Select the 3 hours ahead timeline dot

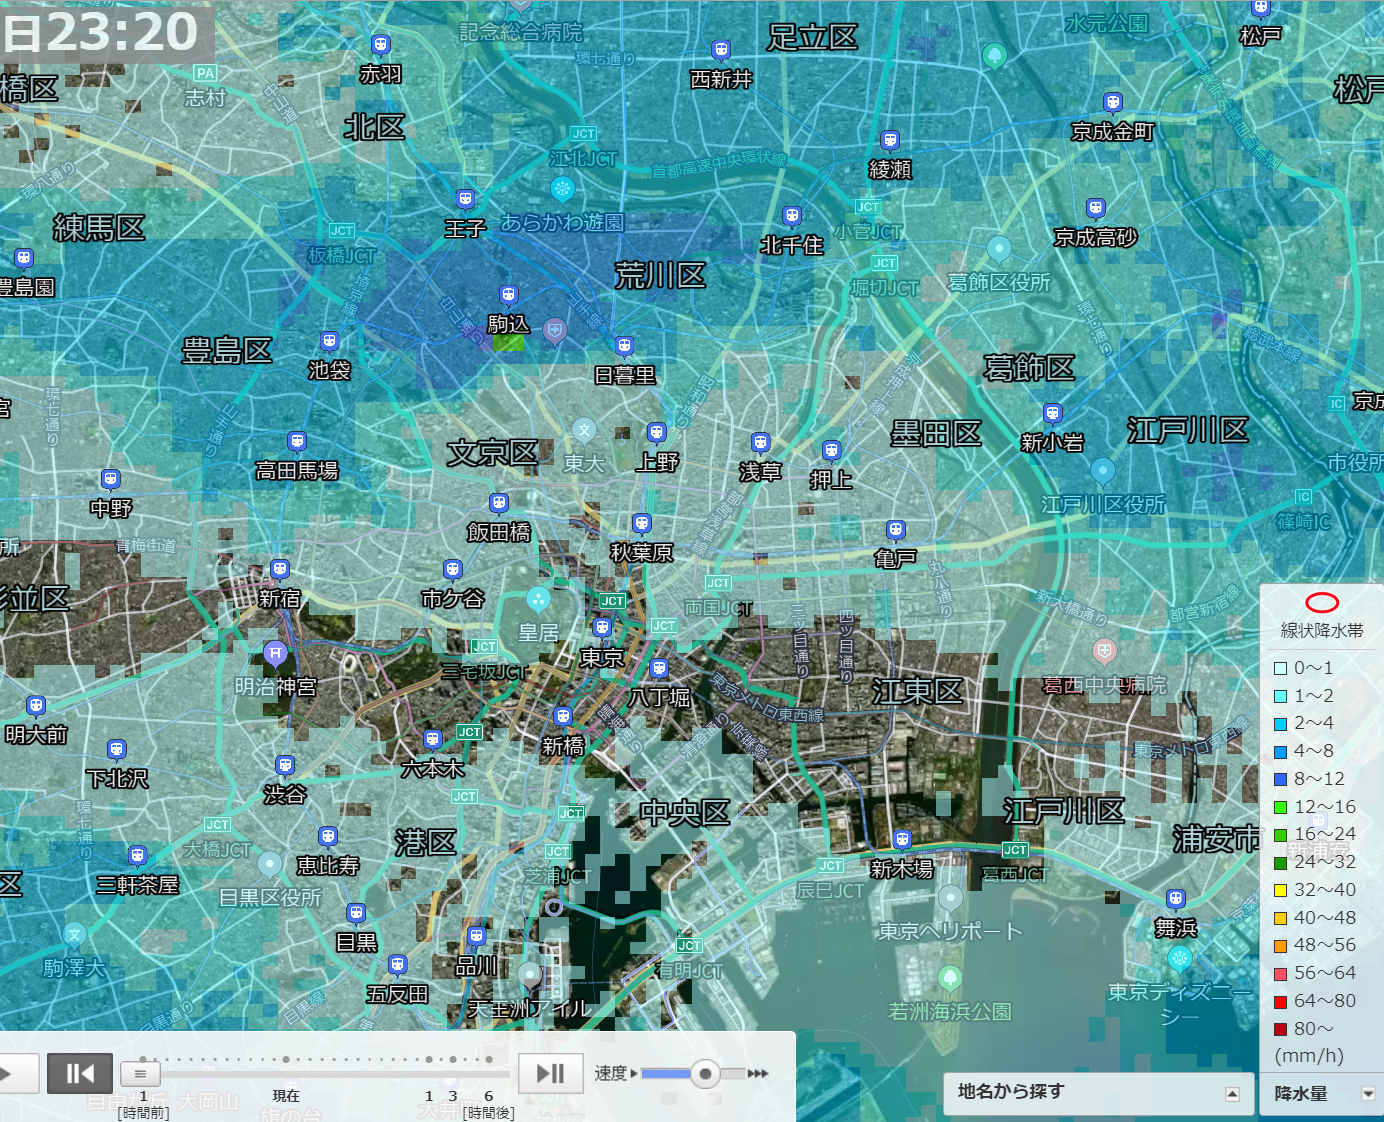coord(453,1059)
